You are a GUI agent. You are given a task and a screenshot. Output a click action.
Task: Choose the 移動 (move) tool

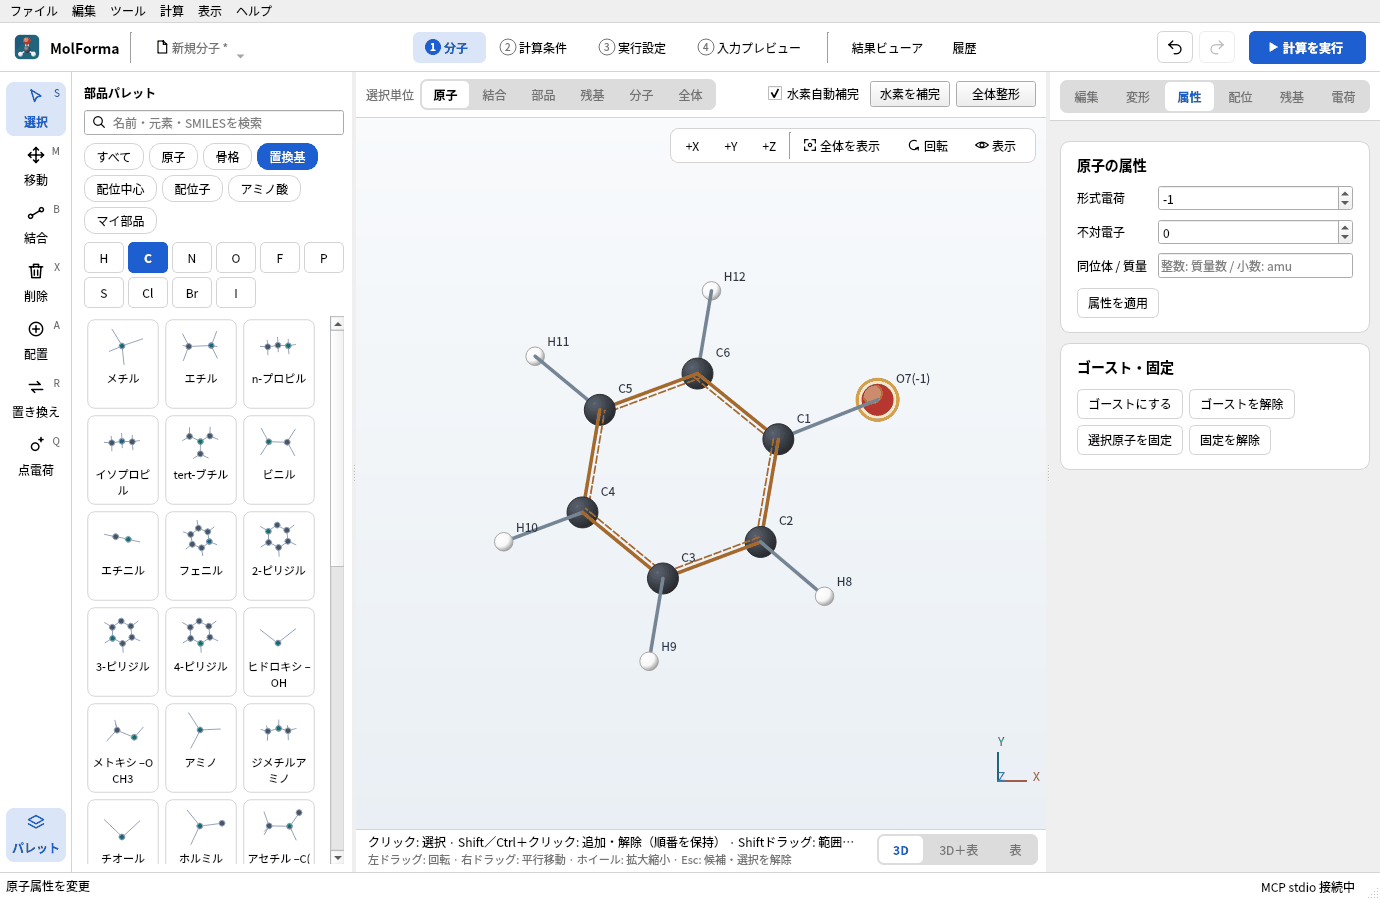36,166
